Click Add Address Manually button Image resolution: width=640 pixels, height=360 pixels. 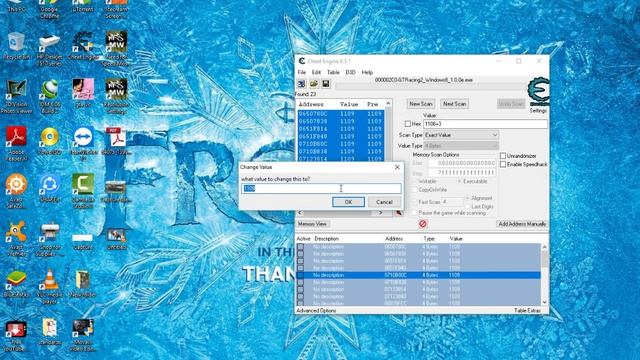(522, 224)
